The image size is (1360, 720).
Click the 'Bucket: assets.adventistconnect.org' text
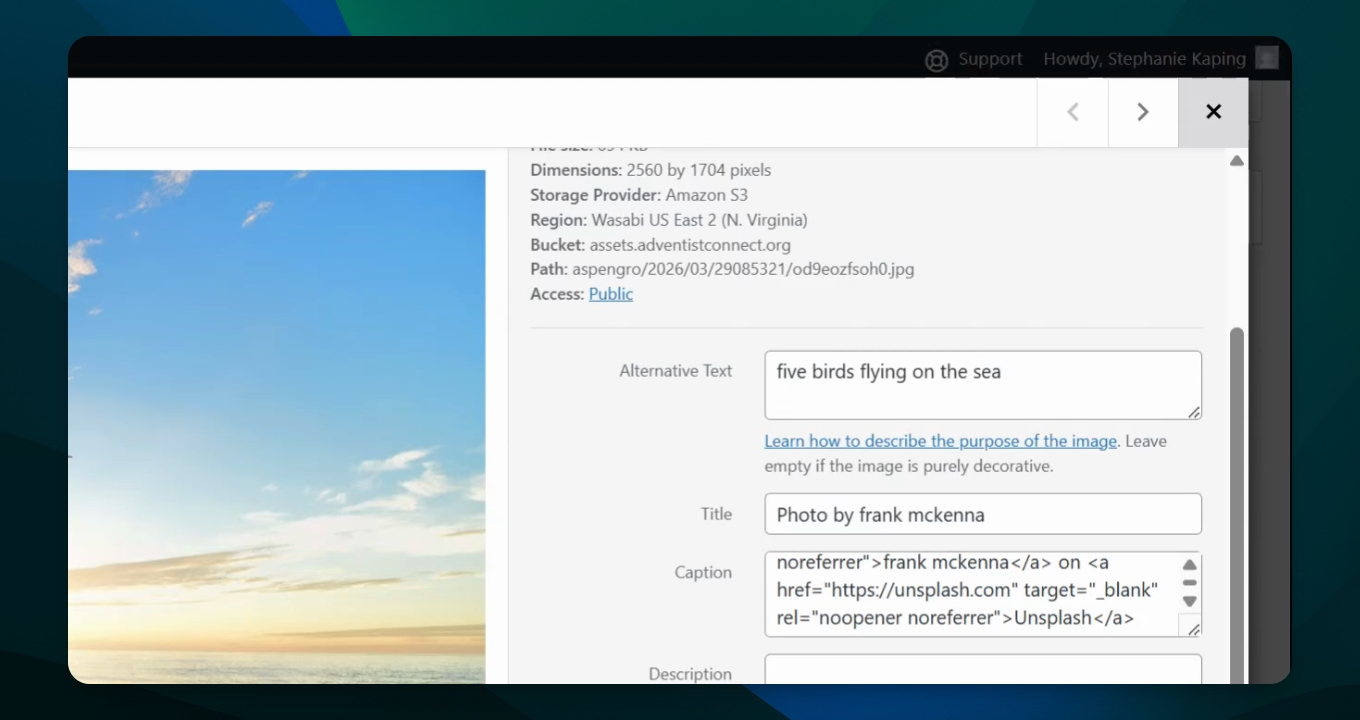pyautogui.click(x=660, y=245)
